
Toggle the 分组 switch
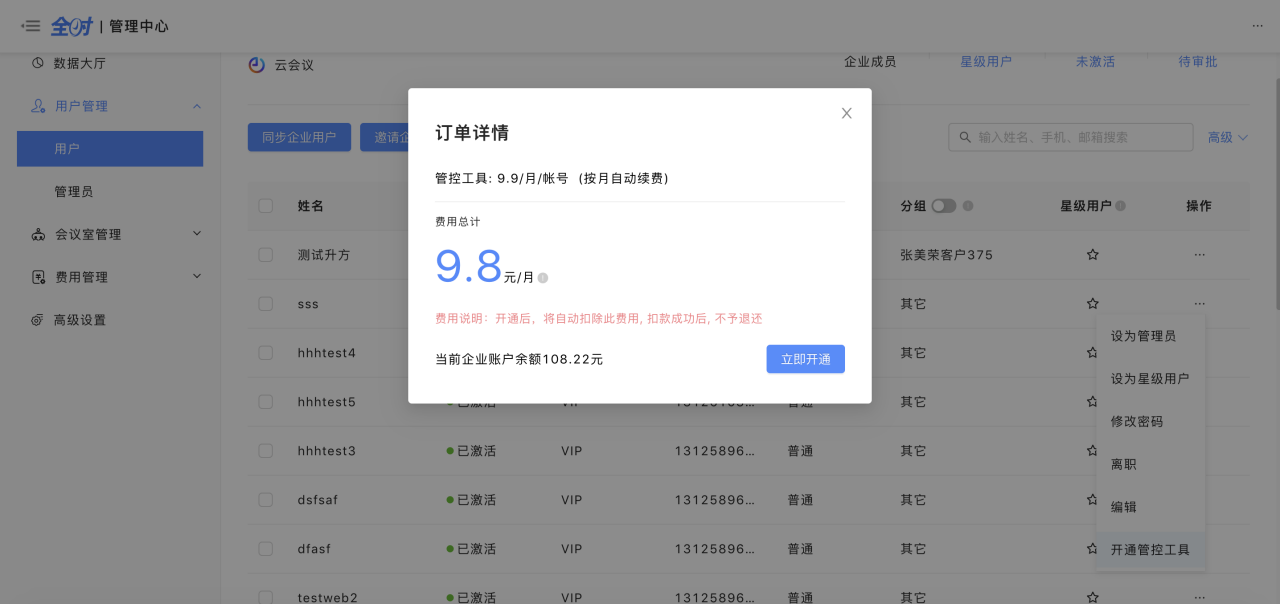(x=943, y=206)
